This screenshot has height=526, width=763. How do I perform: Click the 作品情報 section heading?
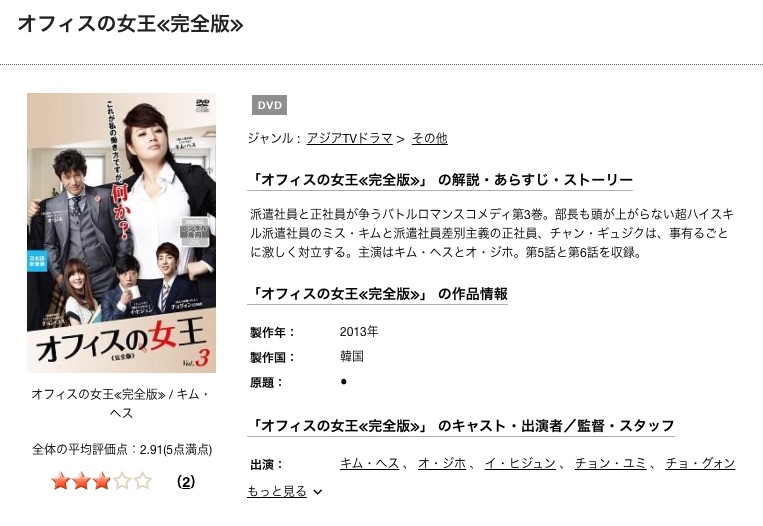coord(378,294)
